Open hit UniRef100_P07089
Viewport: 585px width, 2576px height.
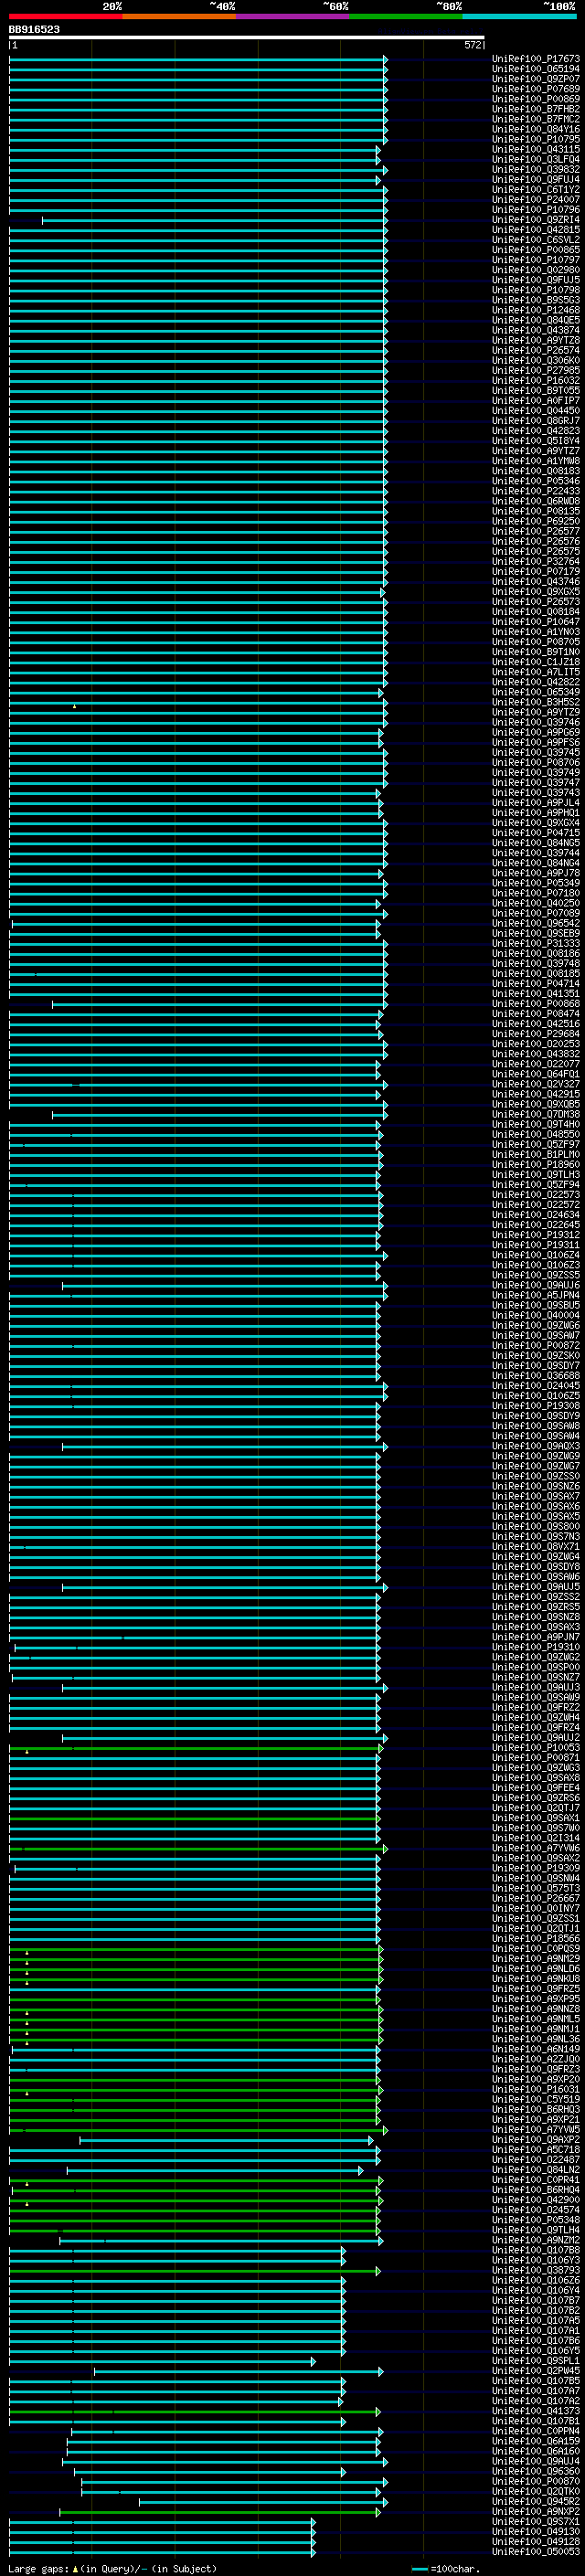click(536, 913)
